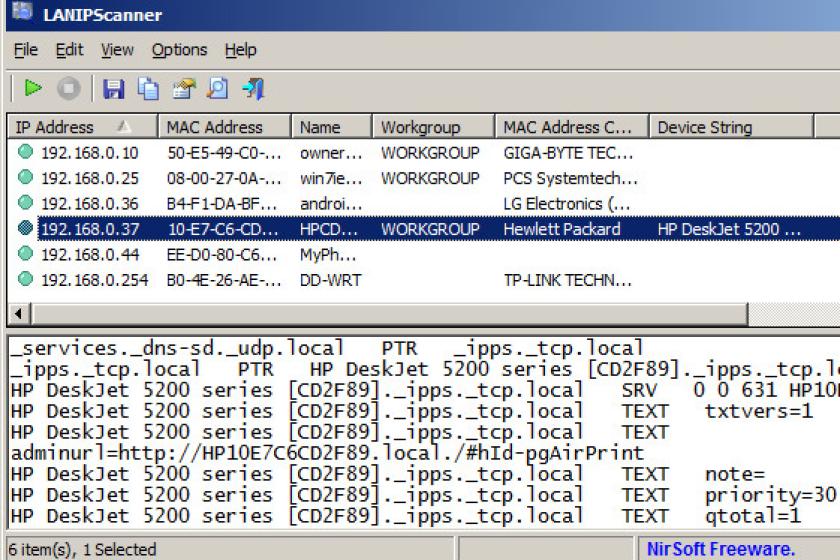The width and height of the screenshot is (840, 560).
Task: Click the adminurl=http://HP10E7C6CD2F89.local line
Action: 327,453
